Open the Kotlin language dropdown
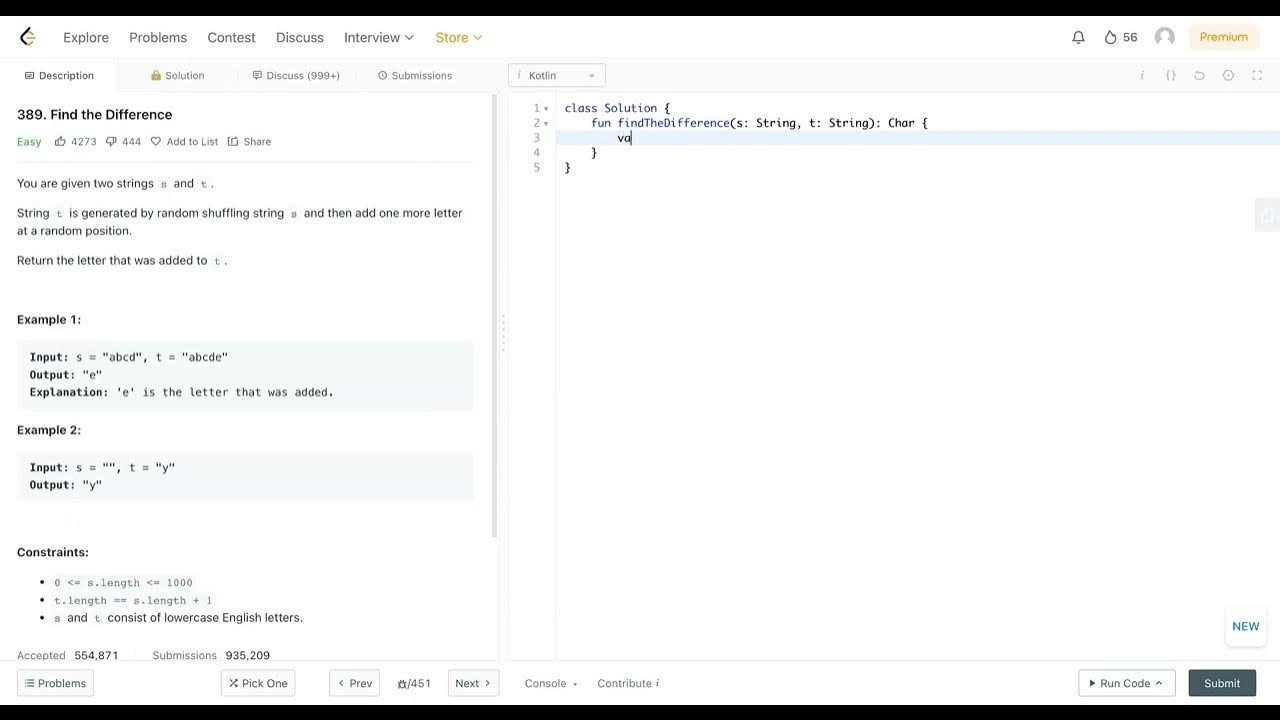The width and height of the screenshot is (1280, 720). click(557, 75)
